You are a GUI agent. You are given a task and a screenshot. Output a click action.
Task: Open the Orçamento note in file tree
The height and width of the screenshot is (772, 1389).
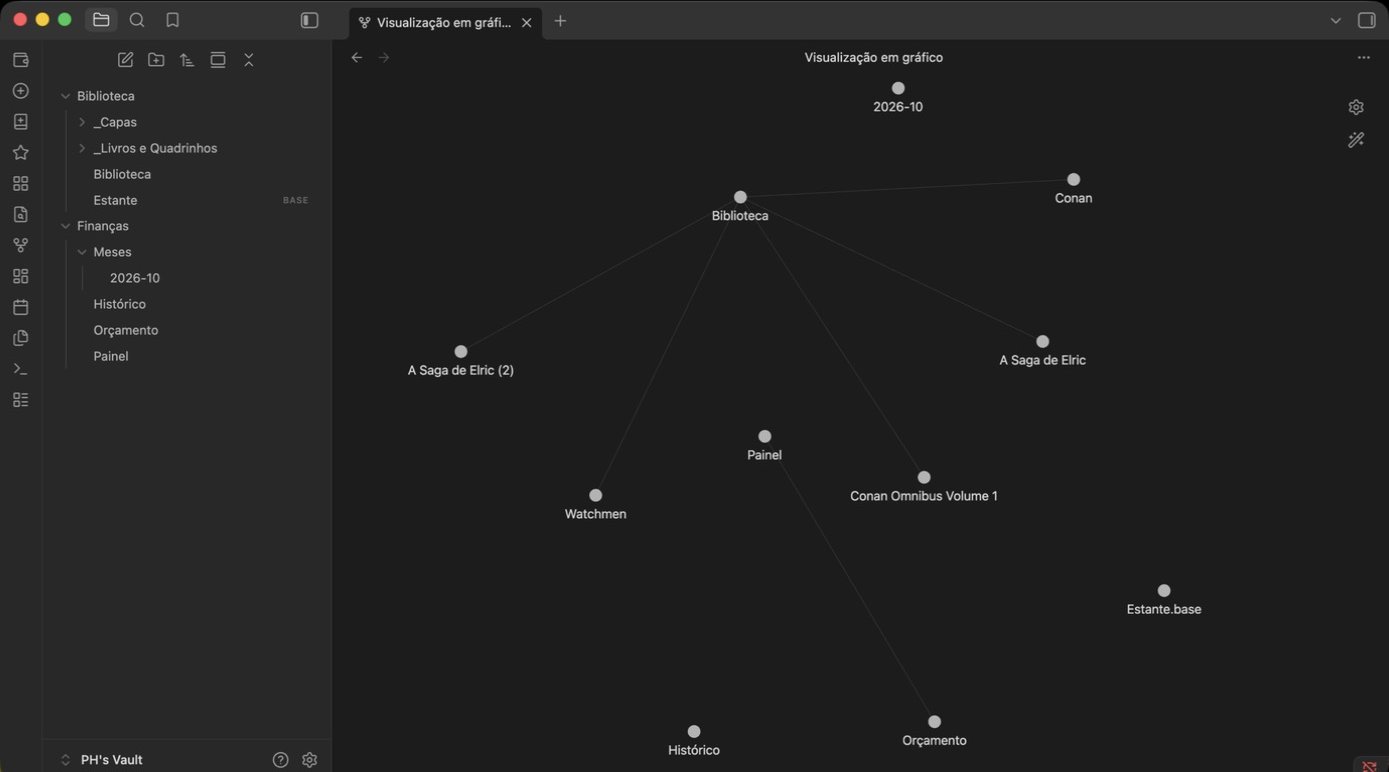[126, 330]
